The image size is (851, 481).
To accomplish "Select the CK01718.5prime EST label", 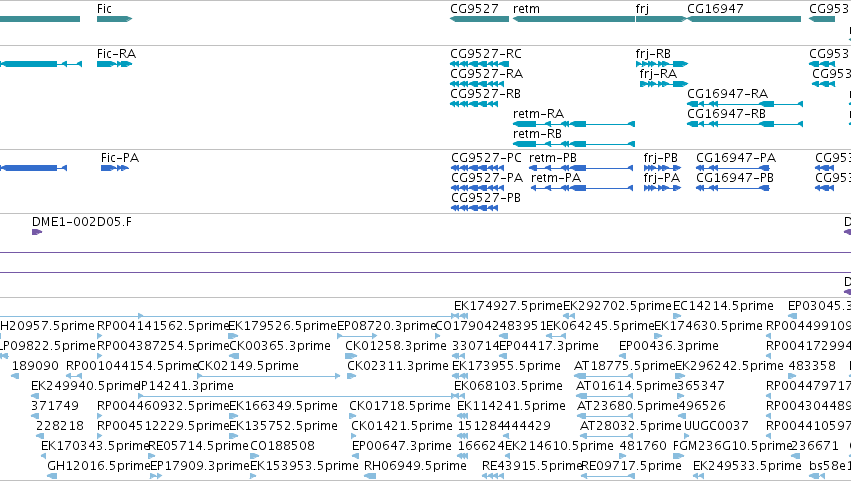I will (400, 407).
